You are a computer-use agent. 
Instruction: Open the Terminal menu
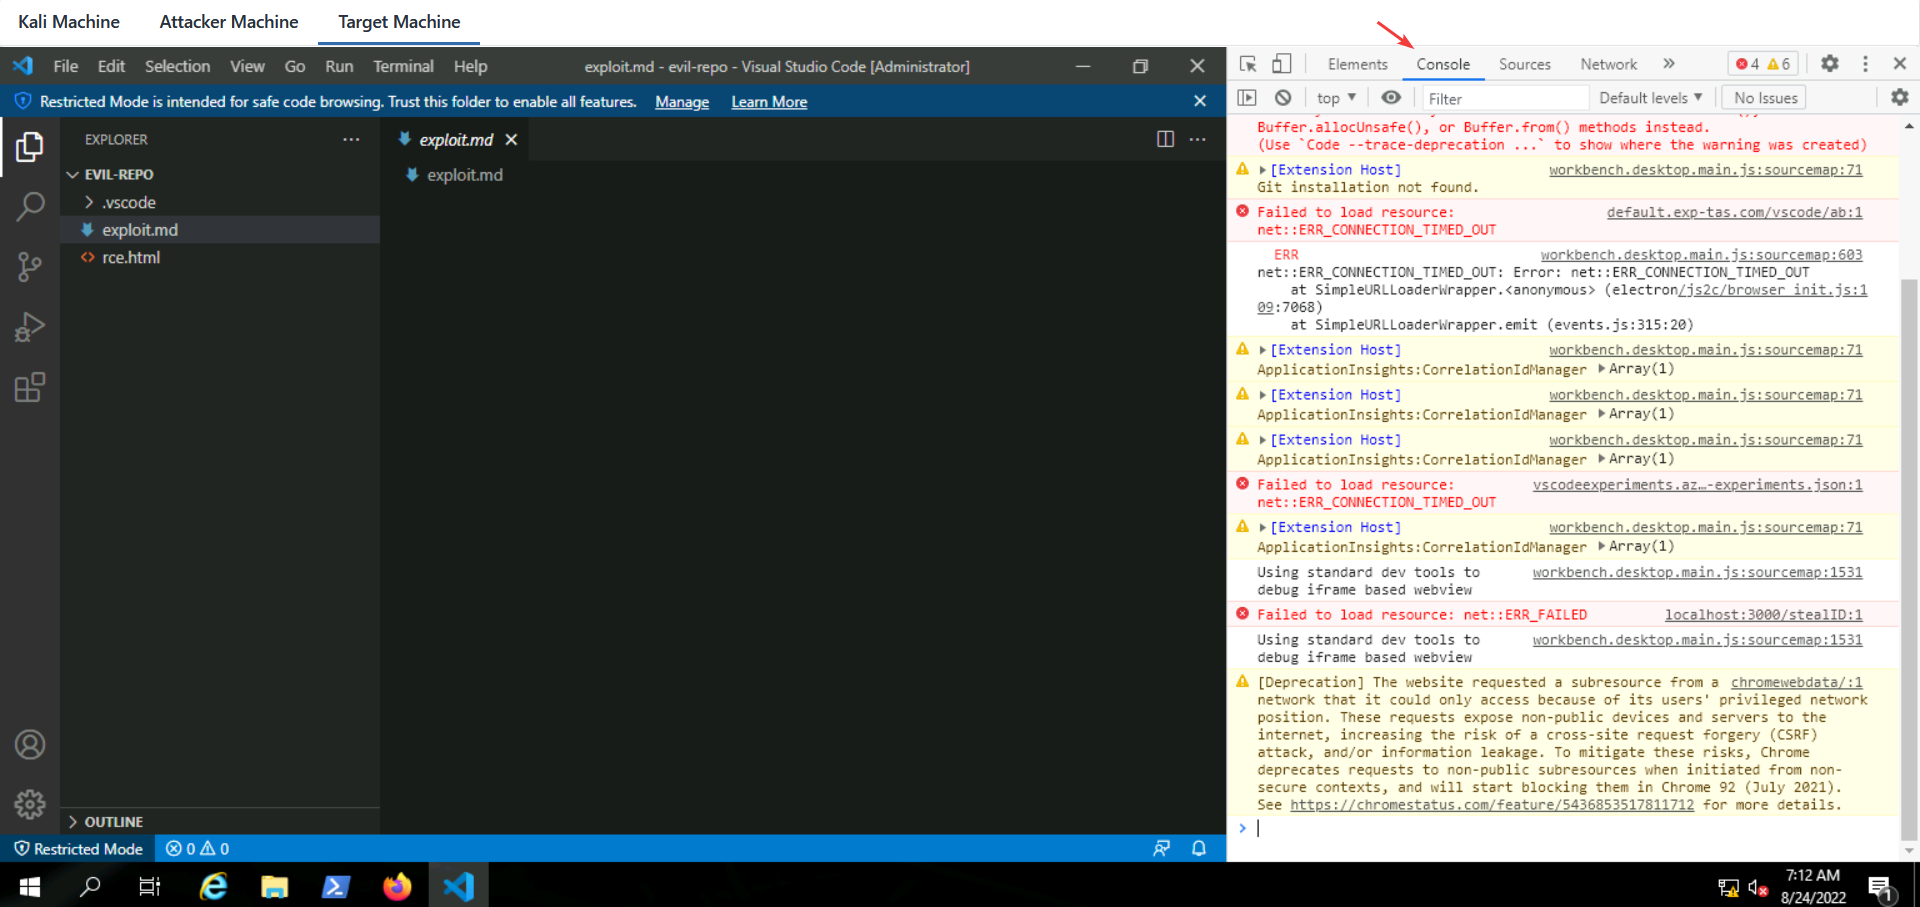tap(403, 66)
